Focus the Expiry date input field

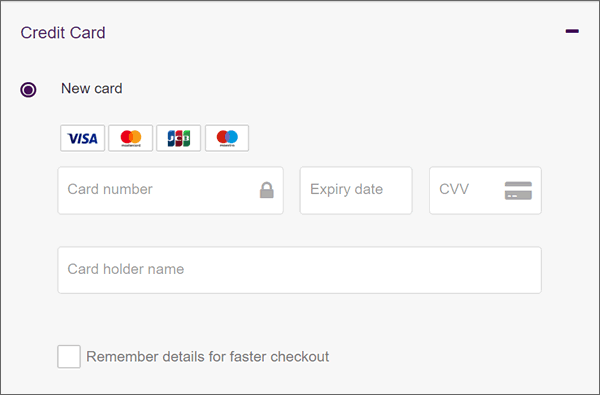(356, 190)
